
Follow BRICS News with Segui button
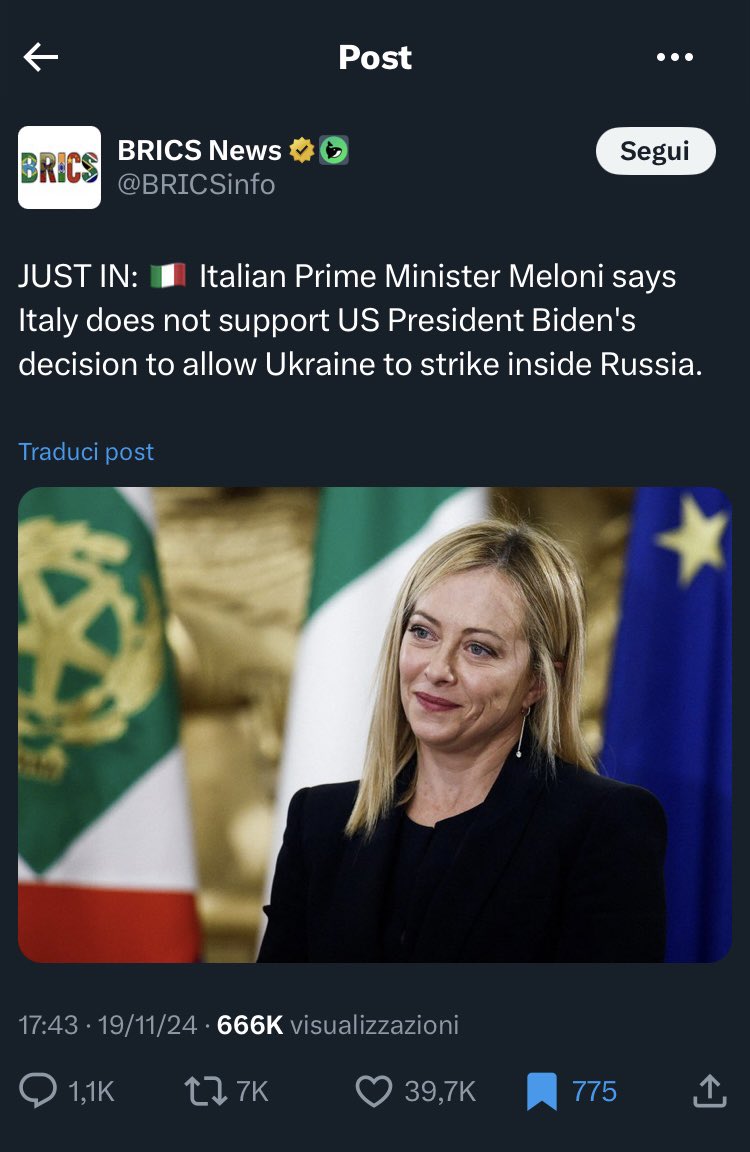click(655, 151)
